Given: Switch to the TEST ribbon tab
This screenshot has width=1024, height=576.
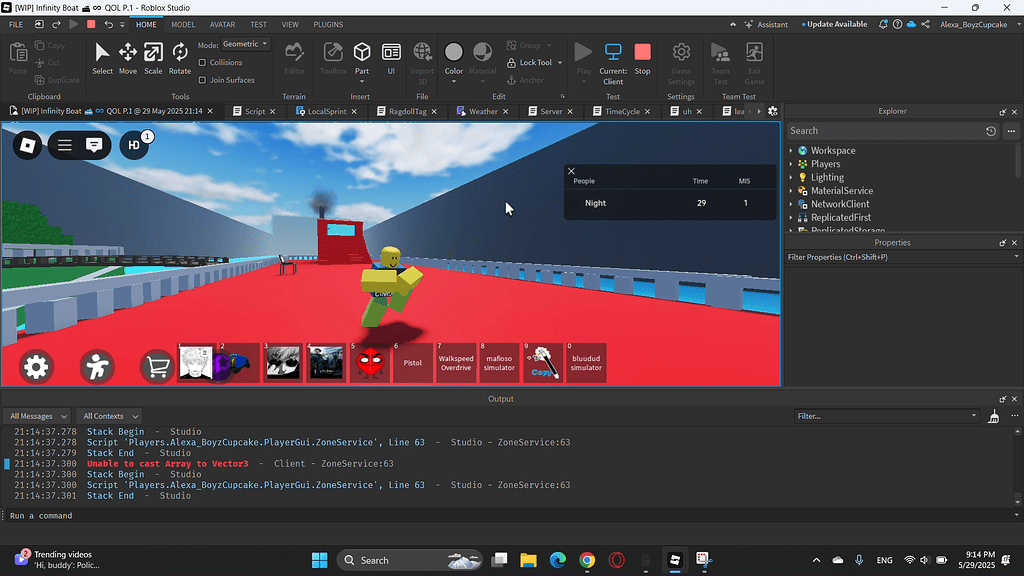Looking at the screenshot, I should pos(259,24).
